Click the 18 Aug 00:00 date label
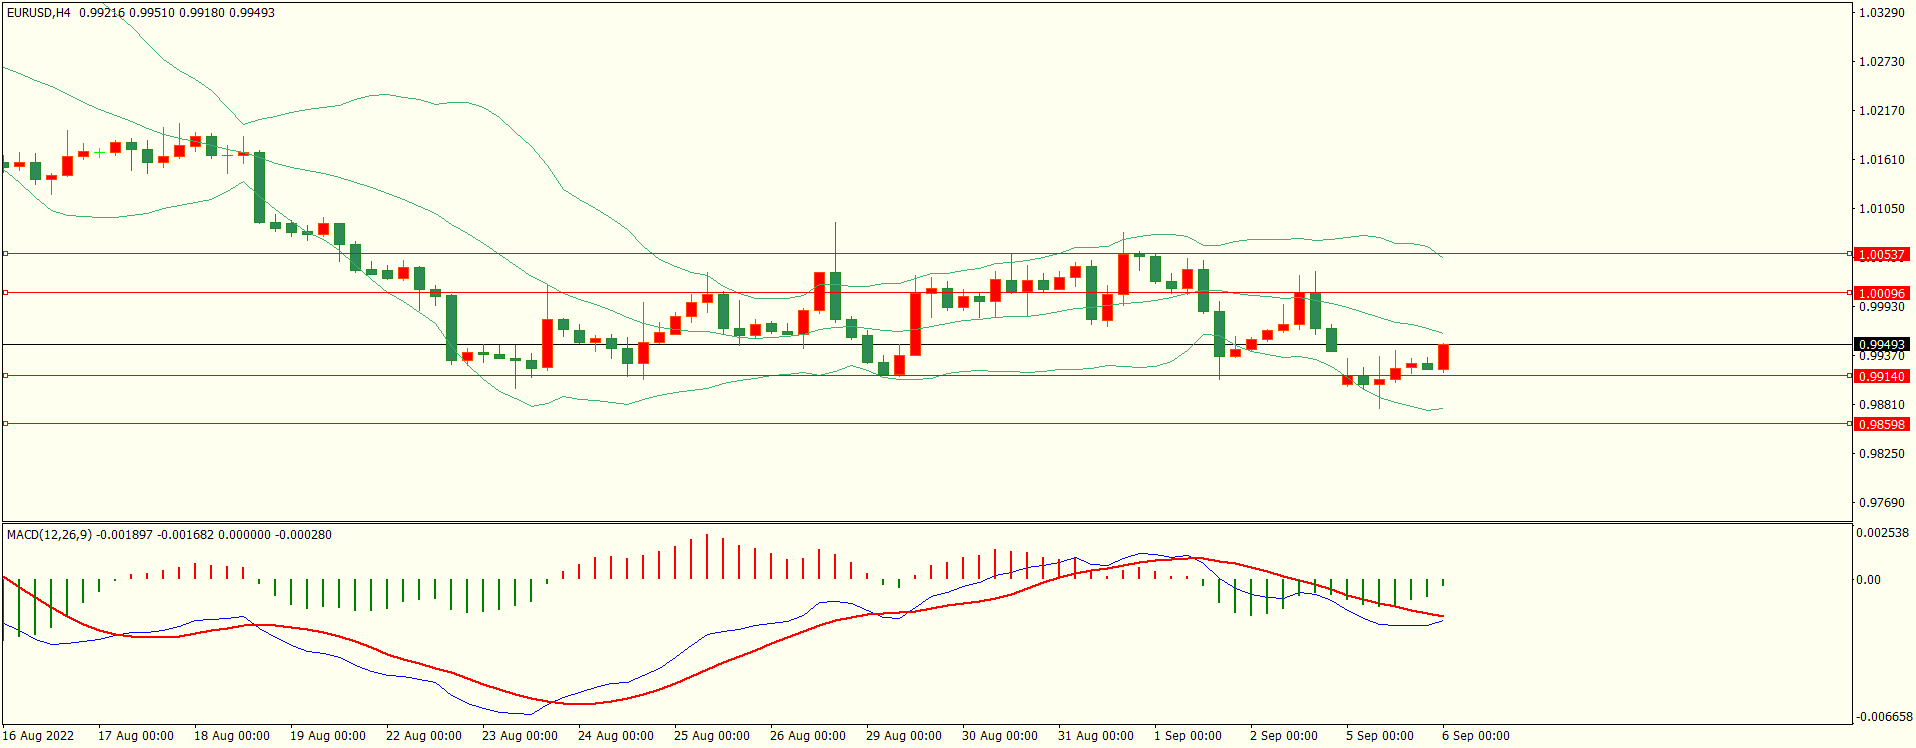The height and width of the screenshot is (748, 1916). click(x=232, y=736)
